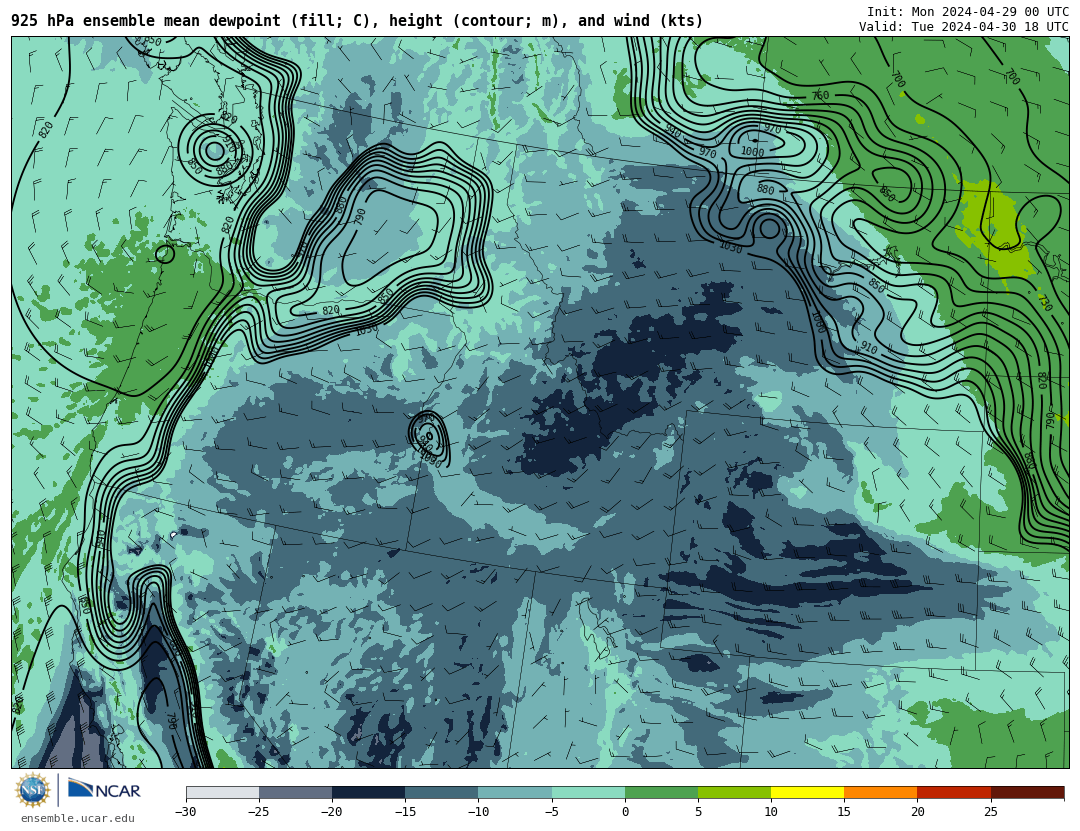Click the 910 height contour label

pos(869,349)
